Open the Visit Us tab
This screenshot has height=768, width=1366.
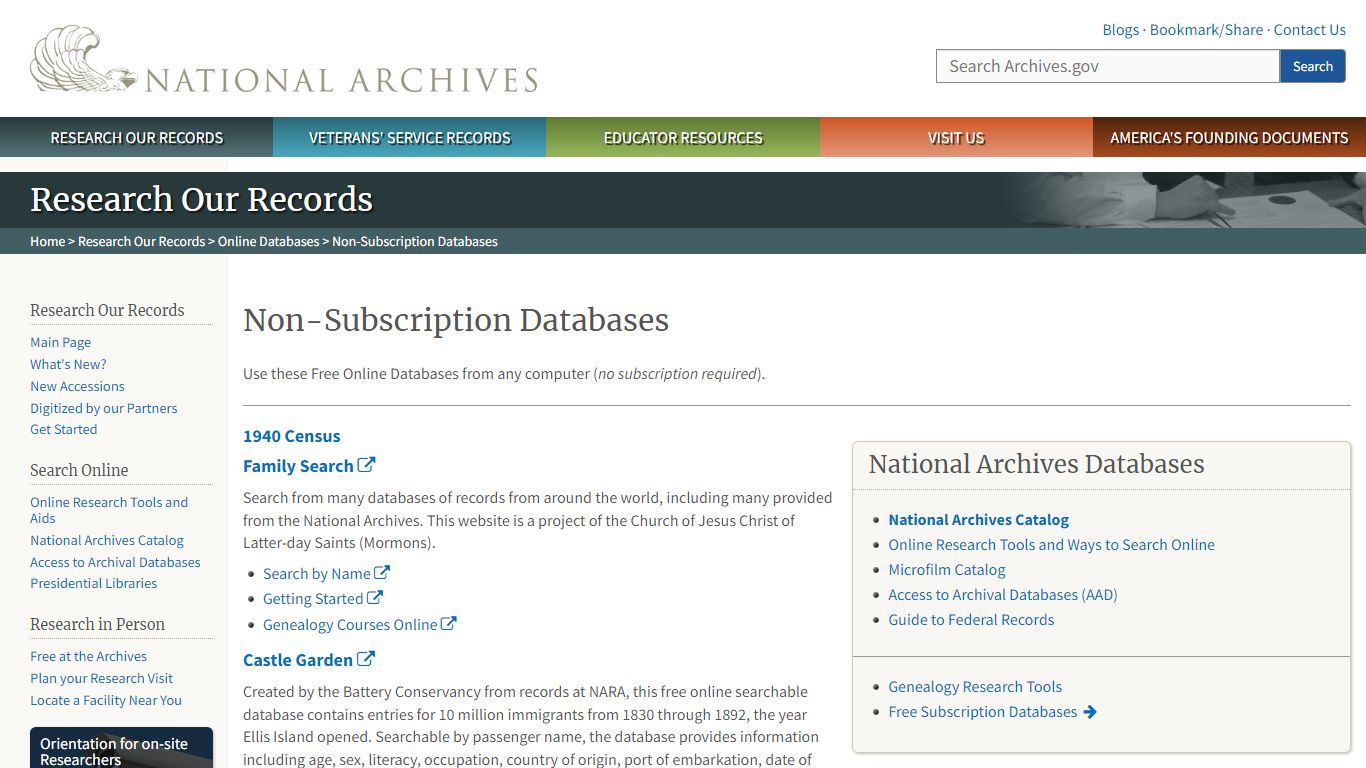click(x=956, y=137)
